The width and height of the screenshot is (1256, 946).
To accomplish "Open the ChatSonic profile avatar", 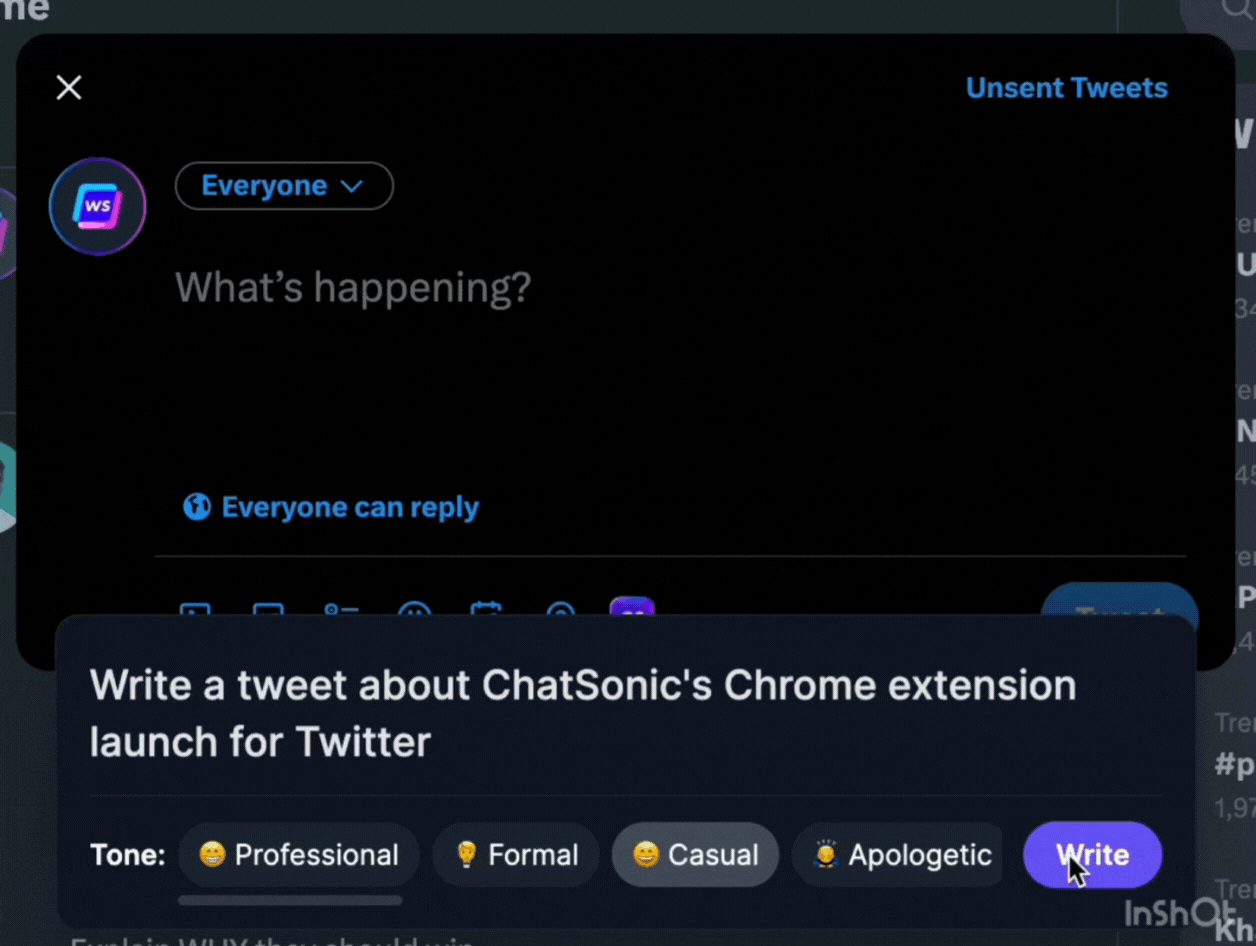I will coord(97,205).
